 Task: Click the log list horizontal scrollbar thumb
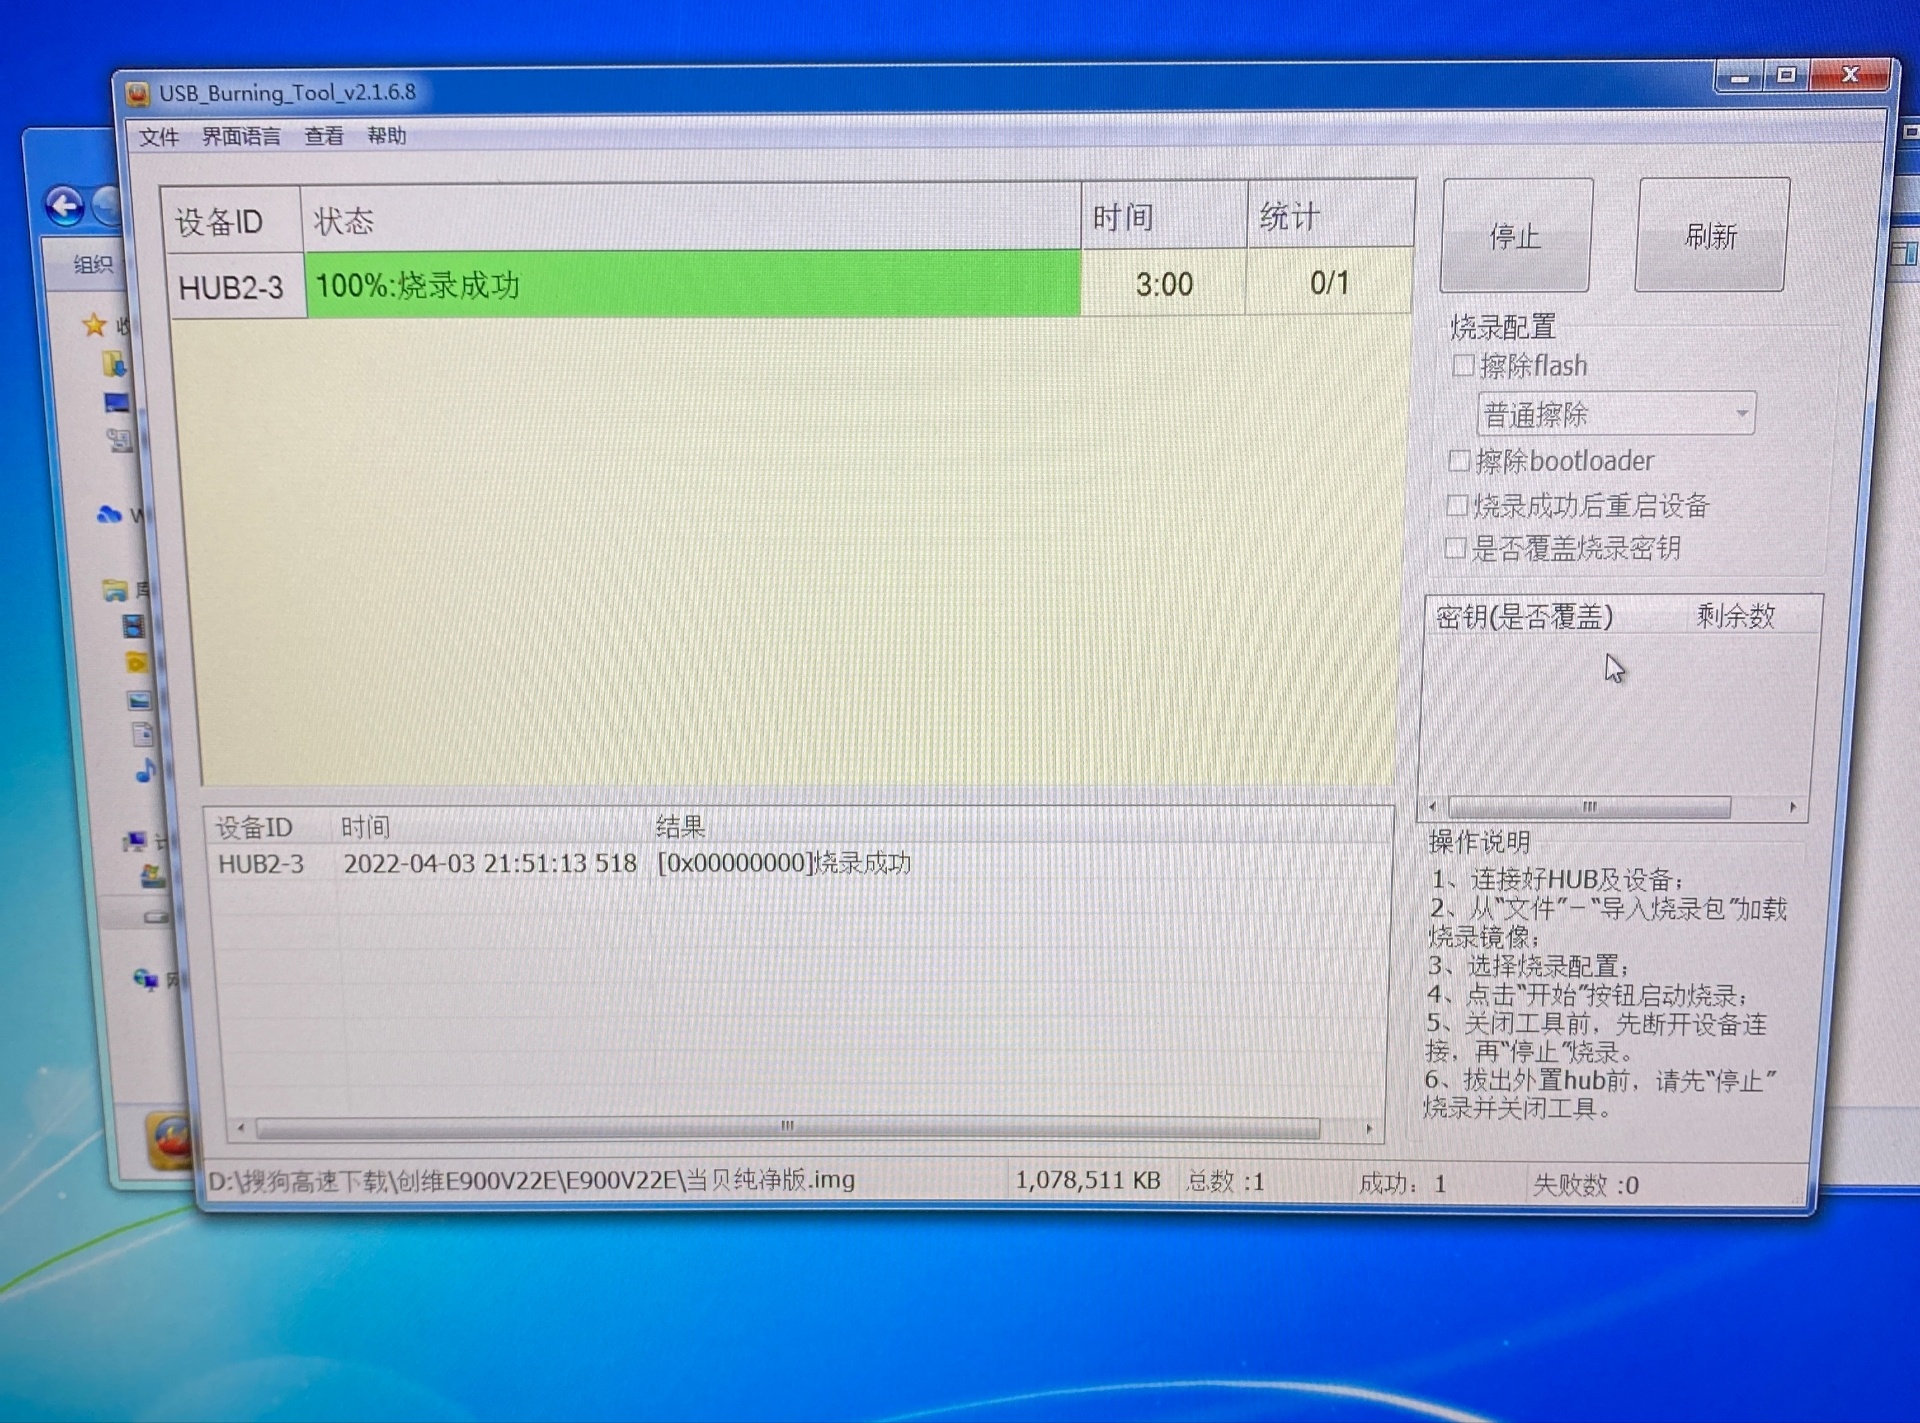click(x=788, y=1127)
